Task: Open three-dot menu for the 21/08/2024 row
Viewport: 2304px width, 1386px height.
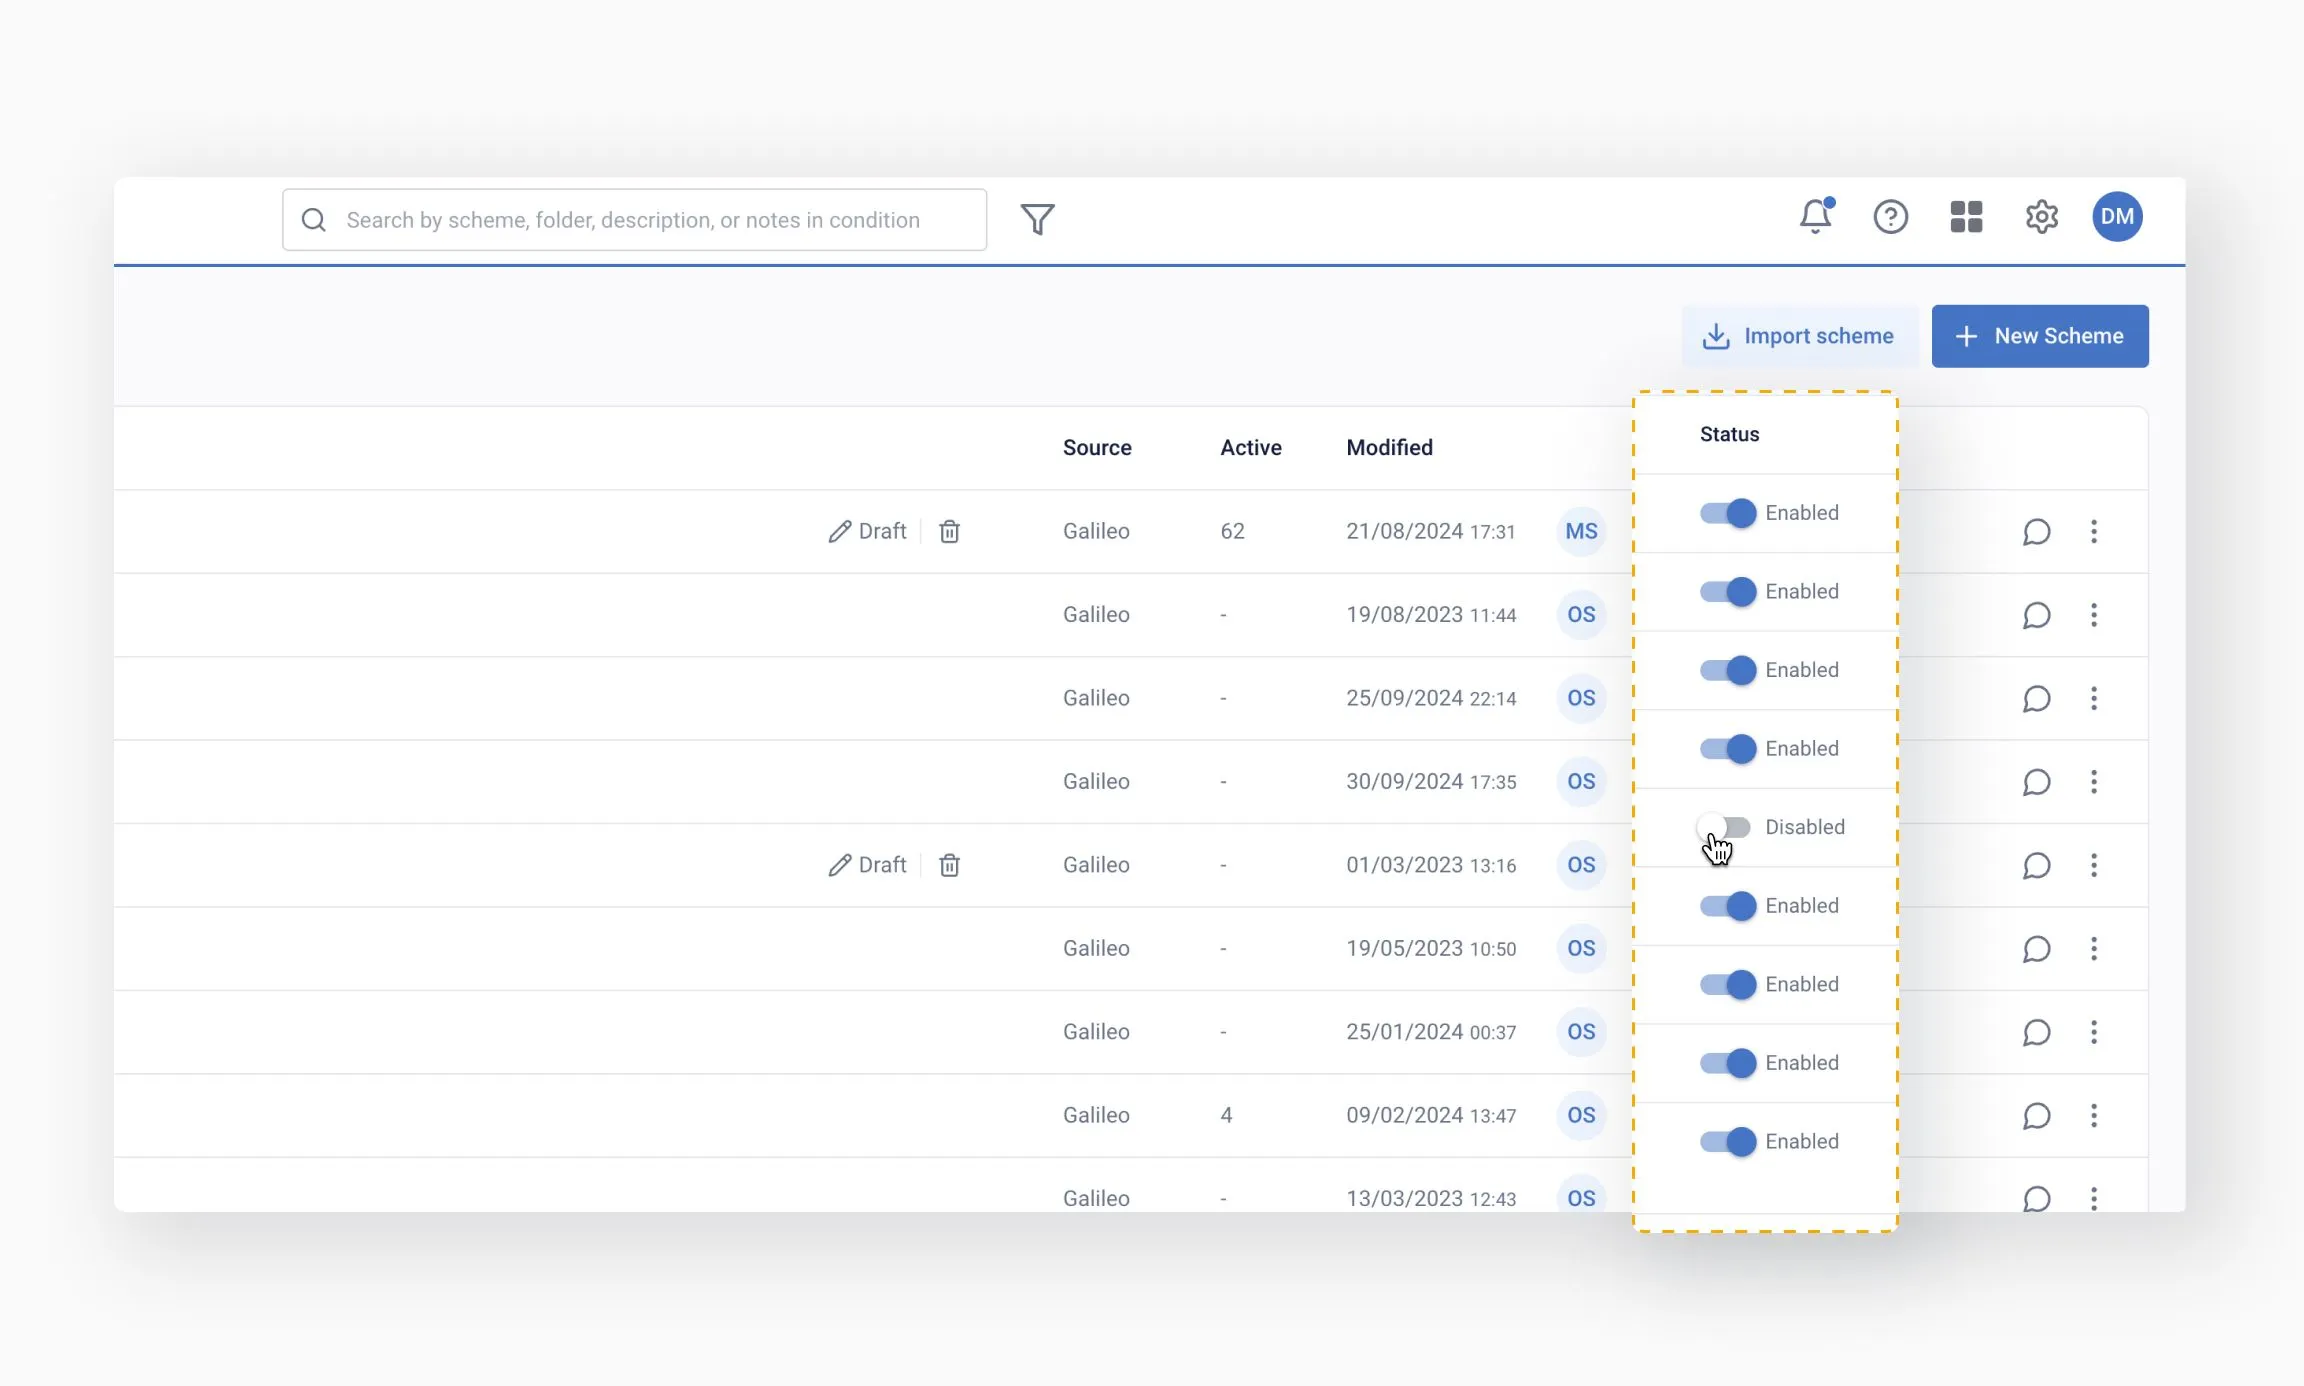Action: point(2093,532)
